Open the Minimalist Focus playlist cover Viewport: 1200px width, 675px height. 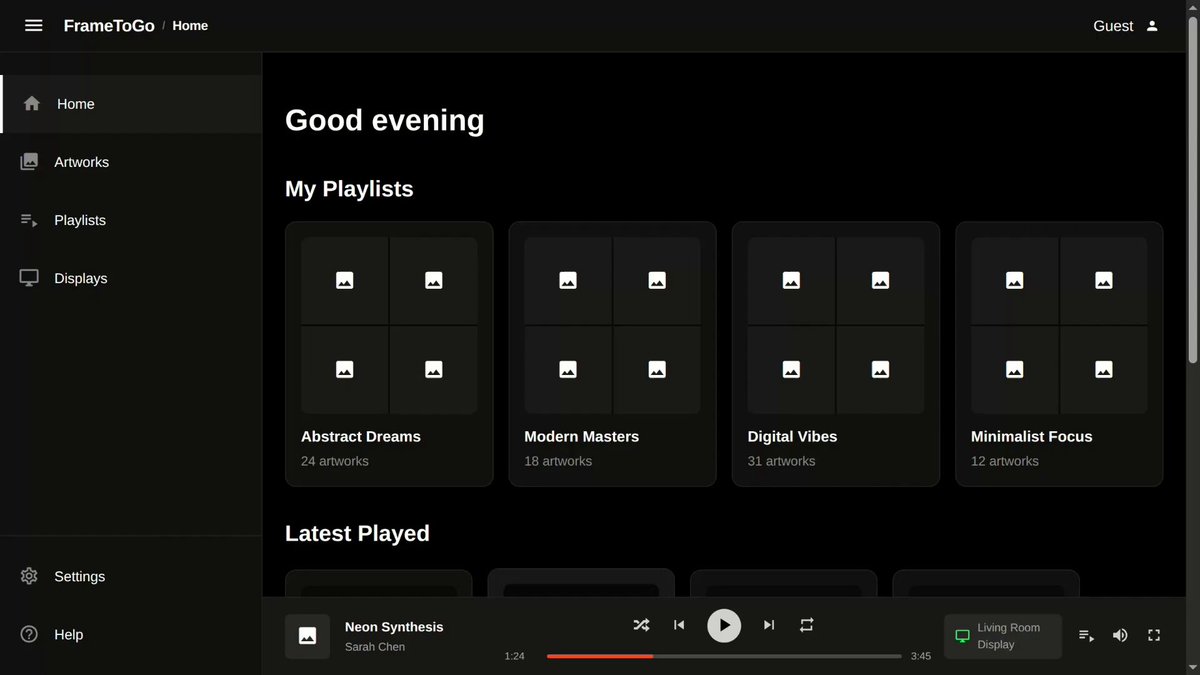coord(1059,326)
